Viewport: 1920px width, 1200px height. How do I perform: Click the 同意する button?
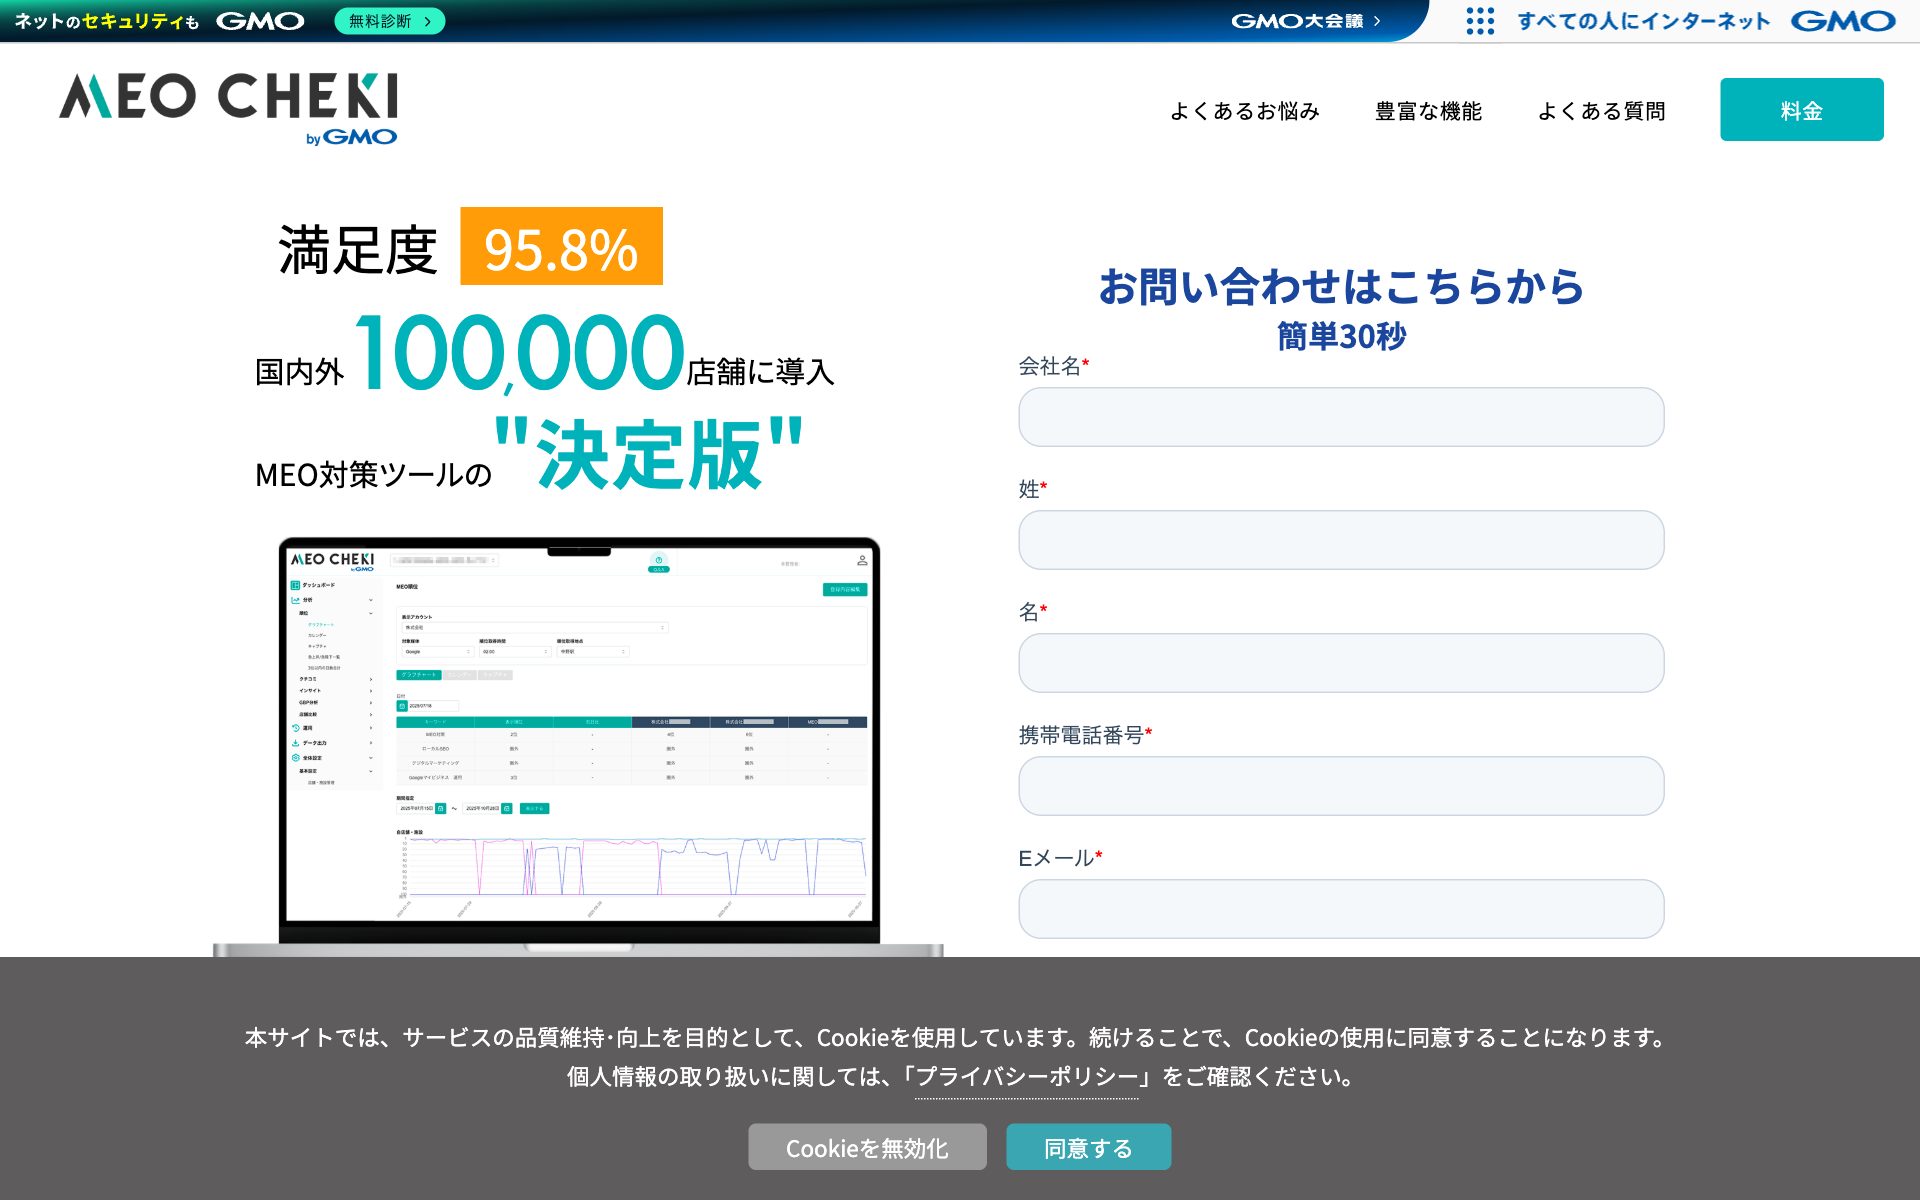pyautogui.click(x=1088, y=1147)
